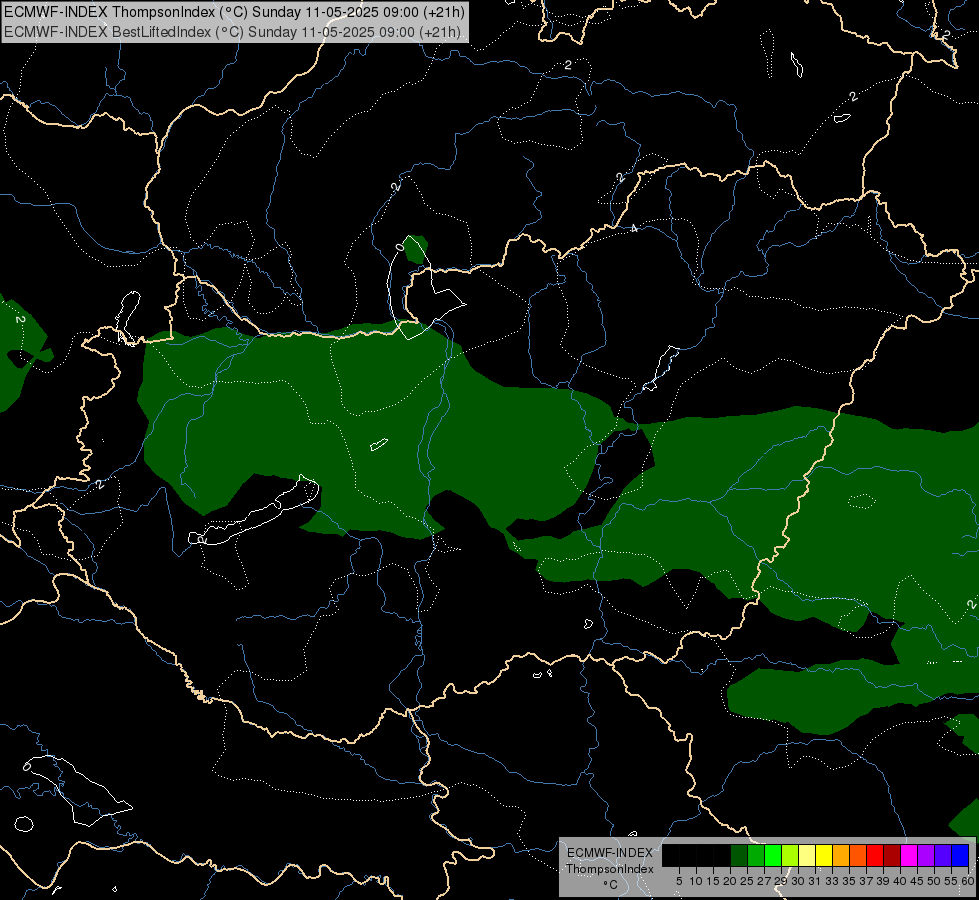The width and height of the screenshot is (979, 900).
Task: Click the medium green 25–27 legend swatch
Action: click(756, 855)
